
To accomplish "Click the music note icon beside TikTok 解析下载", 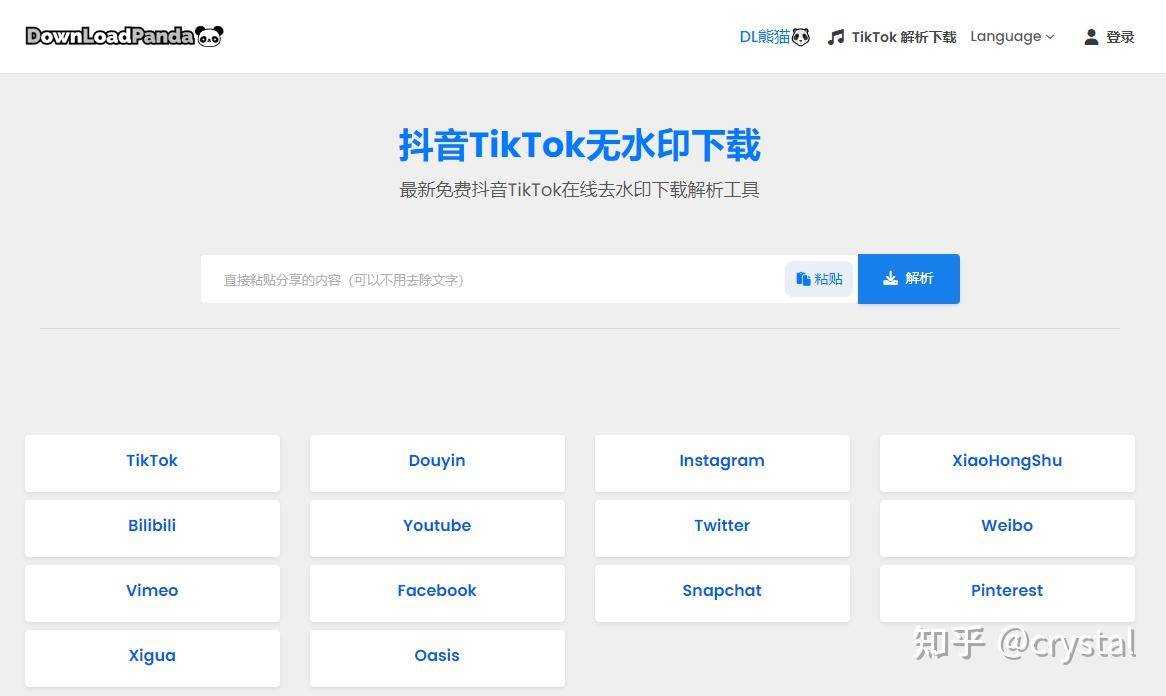I will 836,36.
